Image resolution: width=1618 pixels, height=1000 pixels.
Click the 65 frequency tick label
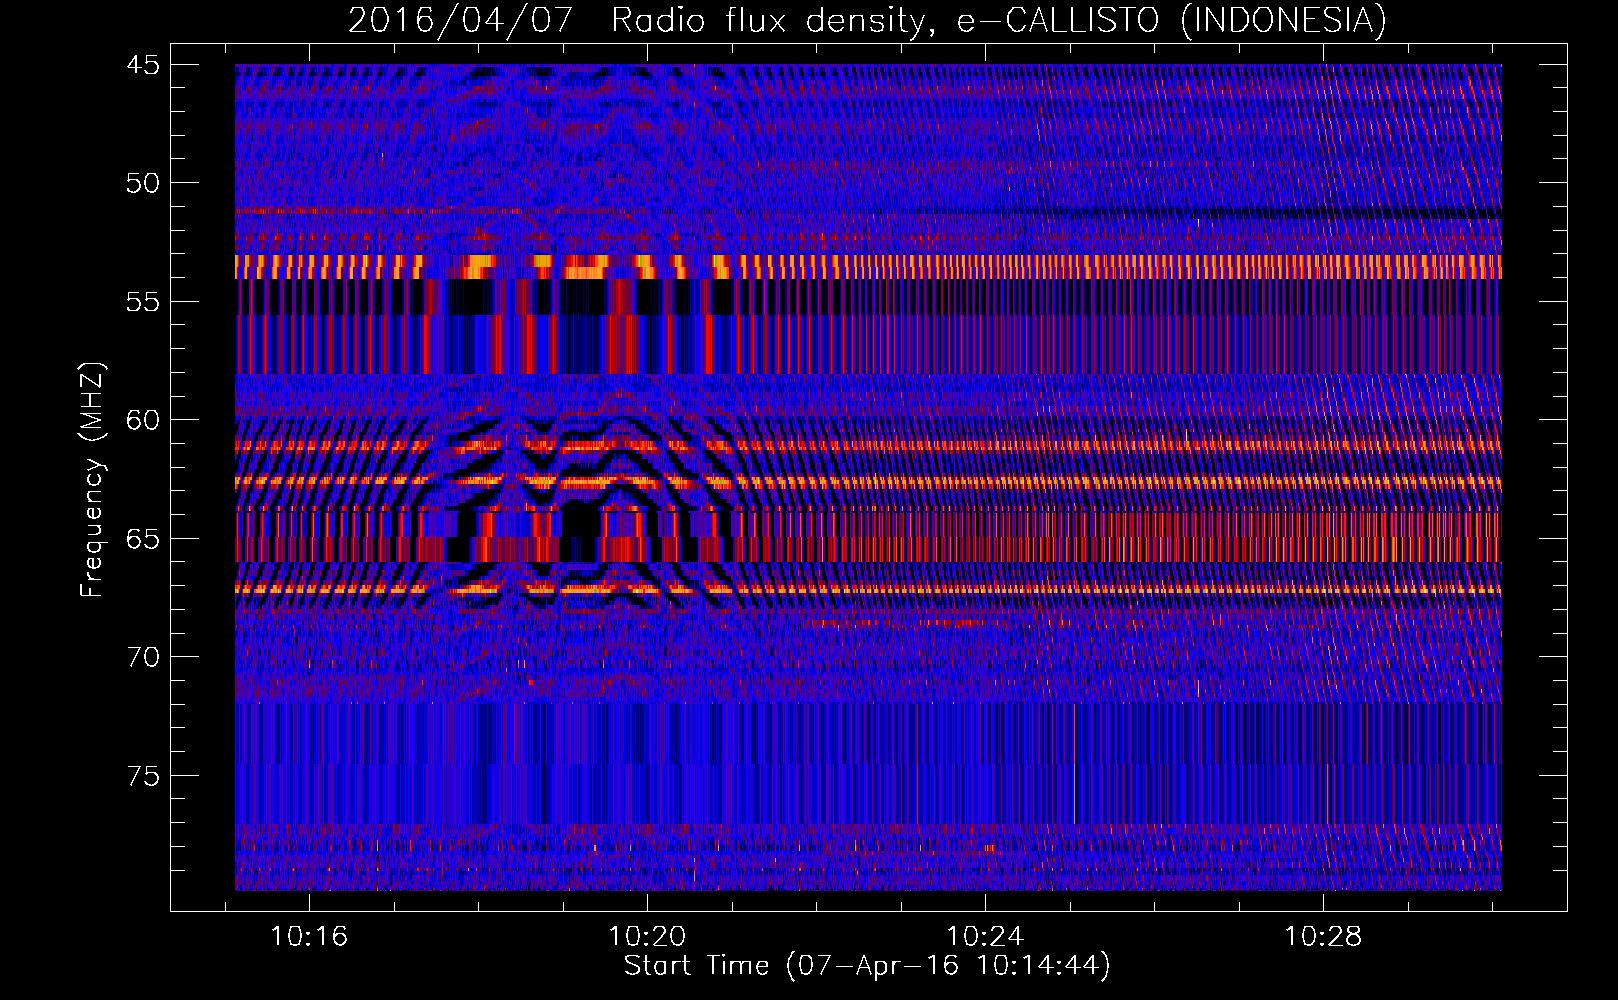(143, 539)
